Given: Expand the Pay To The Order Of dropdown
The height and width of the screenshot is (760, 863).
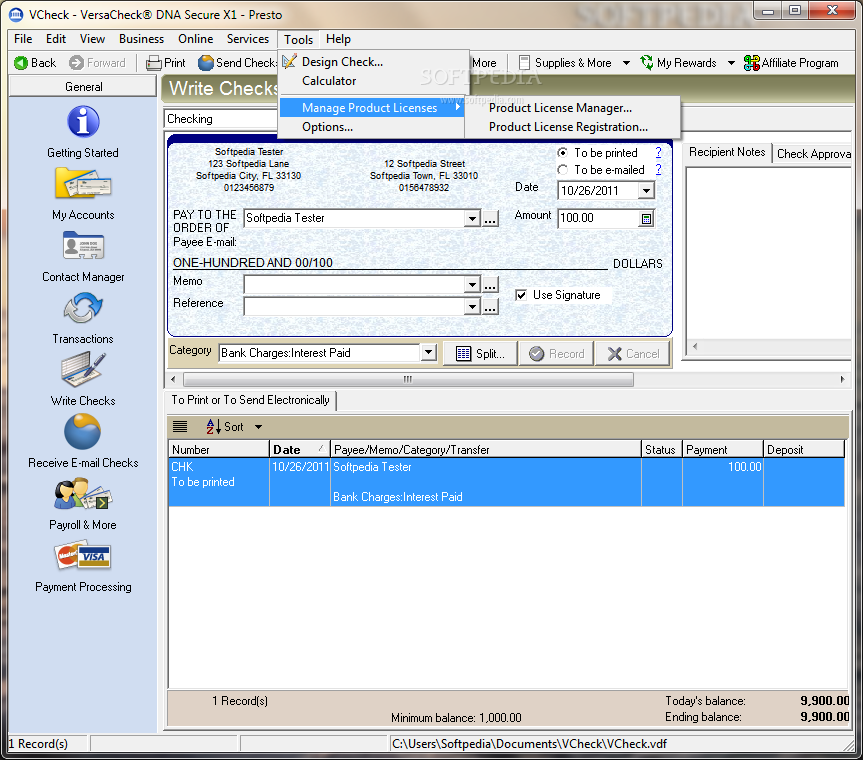Looking at the screenshot, I should click(x=472, y=218).
